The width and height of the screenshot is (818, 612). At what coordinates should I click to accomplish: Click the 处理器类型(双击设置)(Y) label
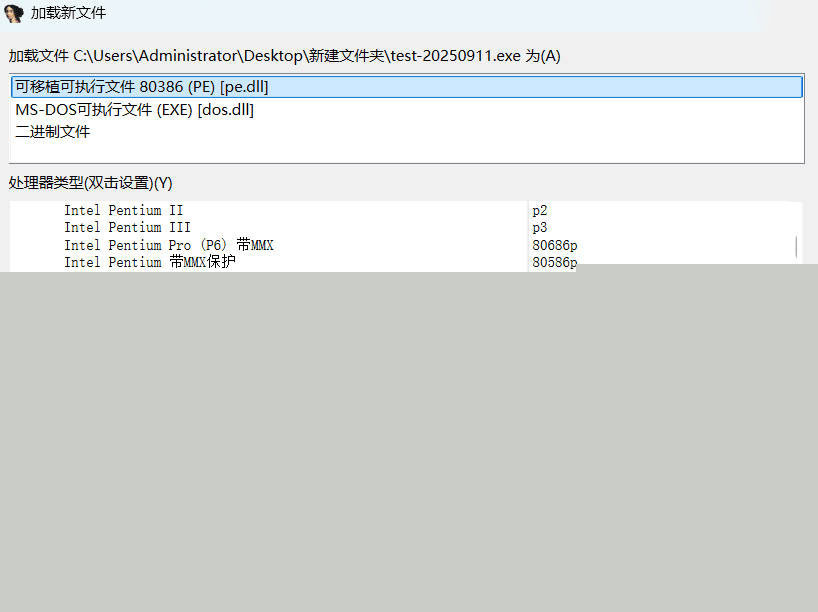pyautogui.click(x=90, y=183)
